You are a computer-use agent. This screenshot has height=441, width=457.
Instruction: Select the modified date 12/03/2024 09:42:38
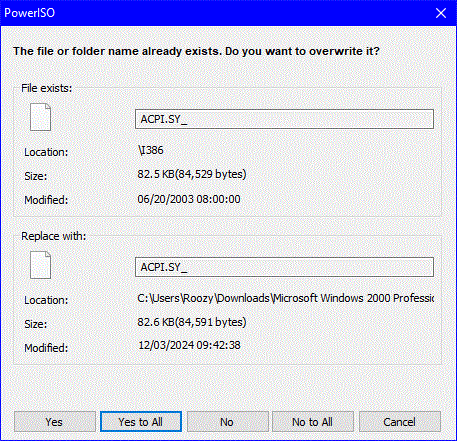tap(189, 345)
